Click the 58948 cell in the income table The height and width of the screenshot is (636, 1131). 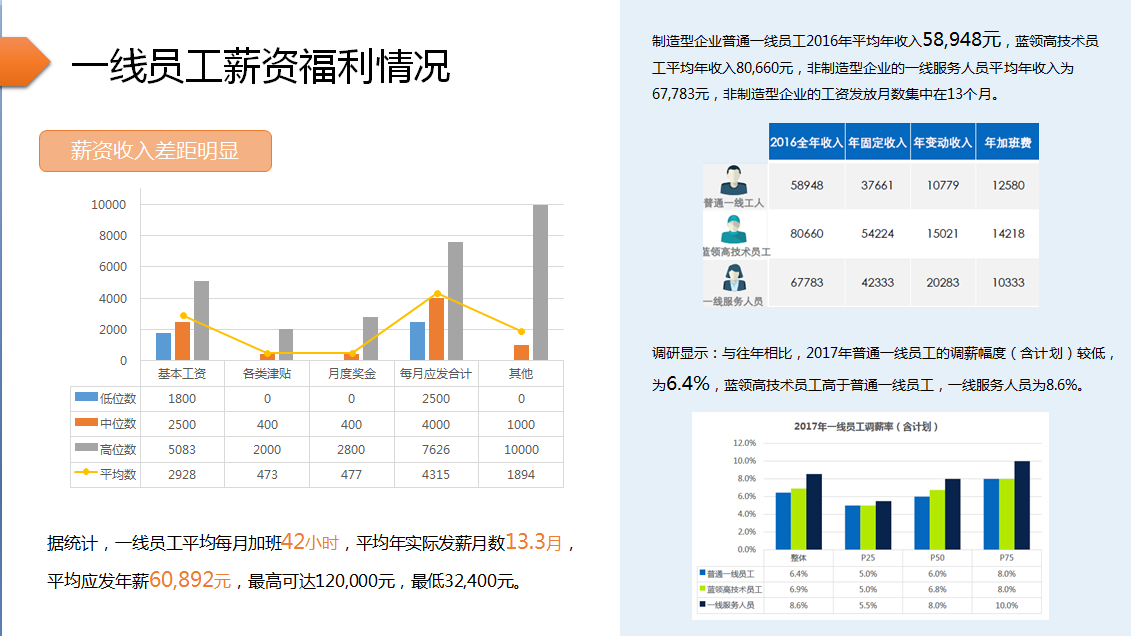[806, 186]
